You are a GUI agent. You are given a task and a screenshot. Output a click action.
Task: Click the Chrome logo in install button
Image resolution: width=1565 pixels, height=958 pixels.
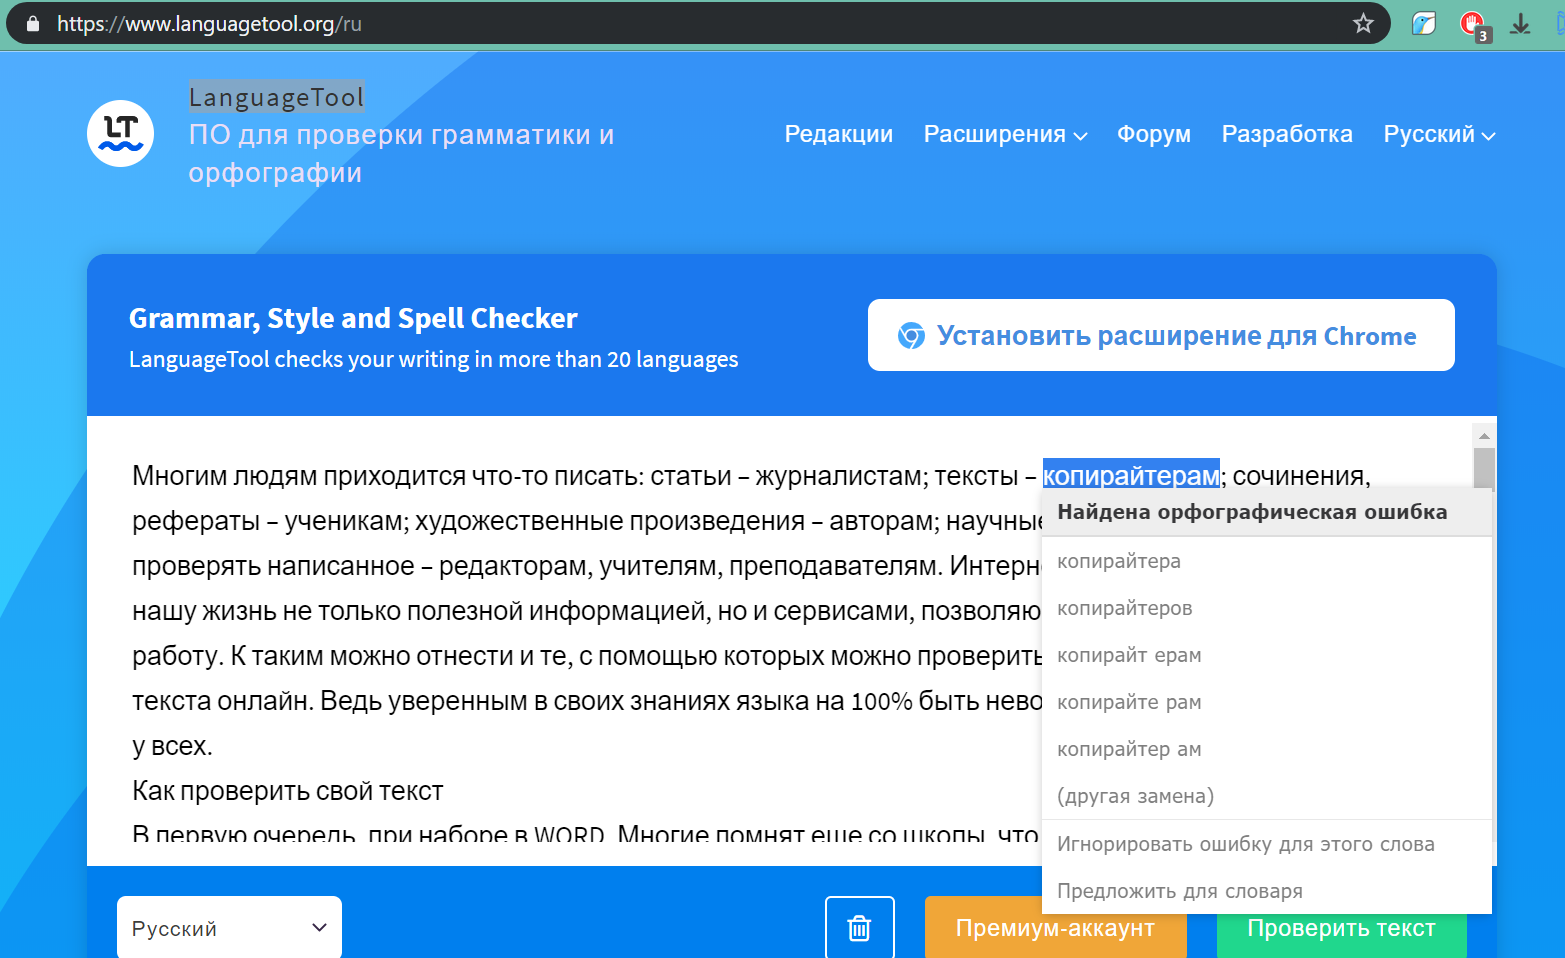[x=911, y=336]
